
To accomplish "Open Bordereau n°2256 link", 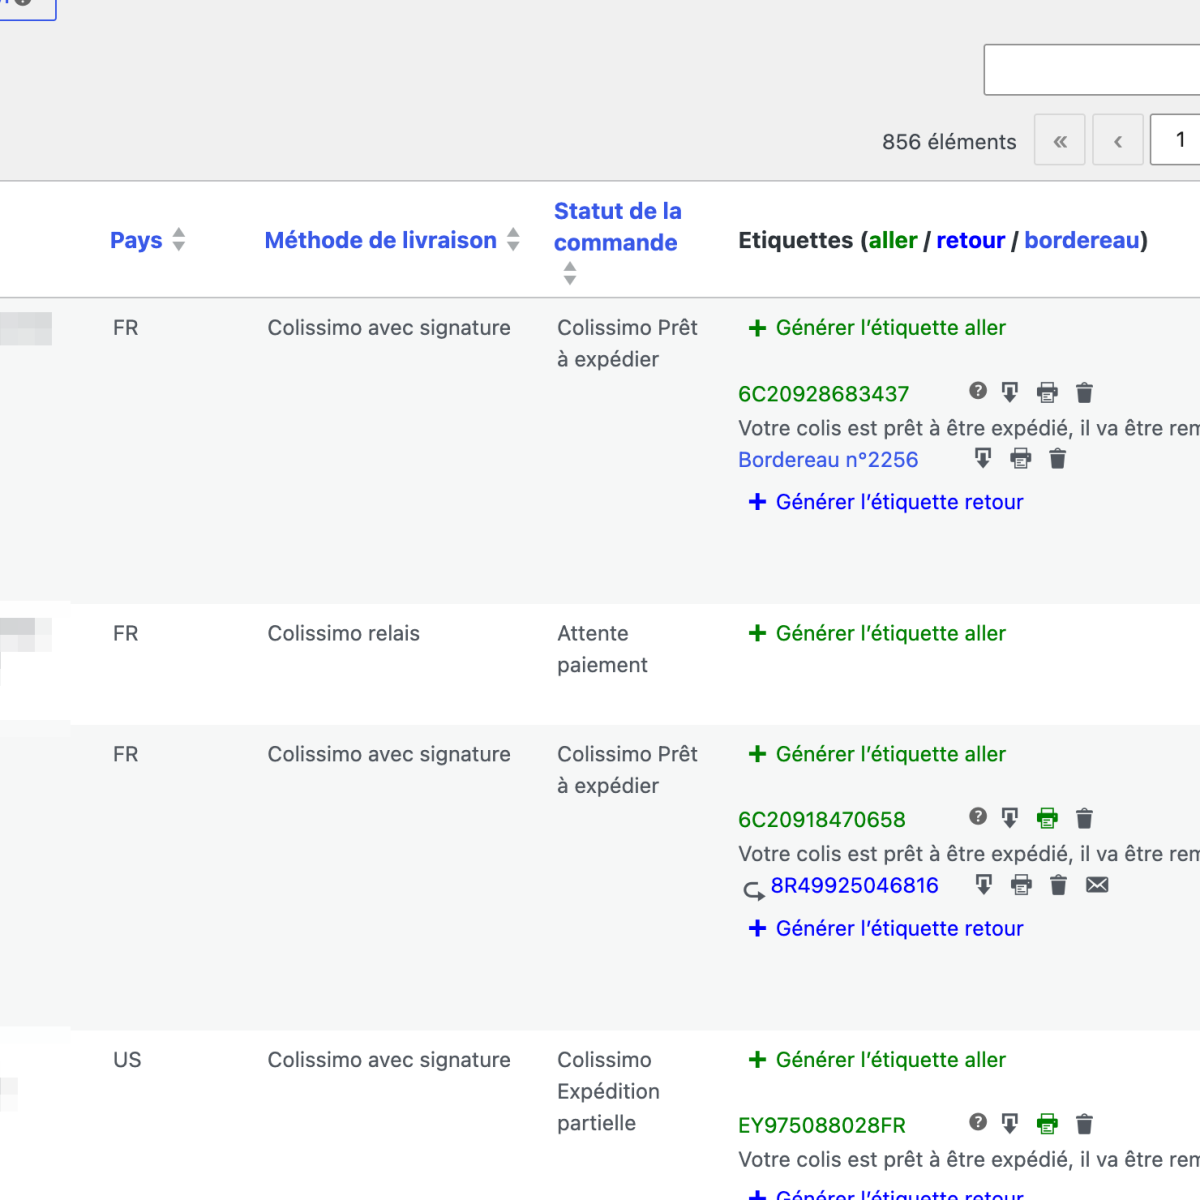I will [828, 460].
